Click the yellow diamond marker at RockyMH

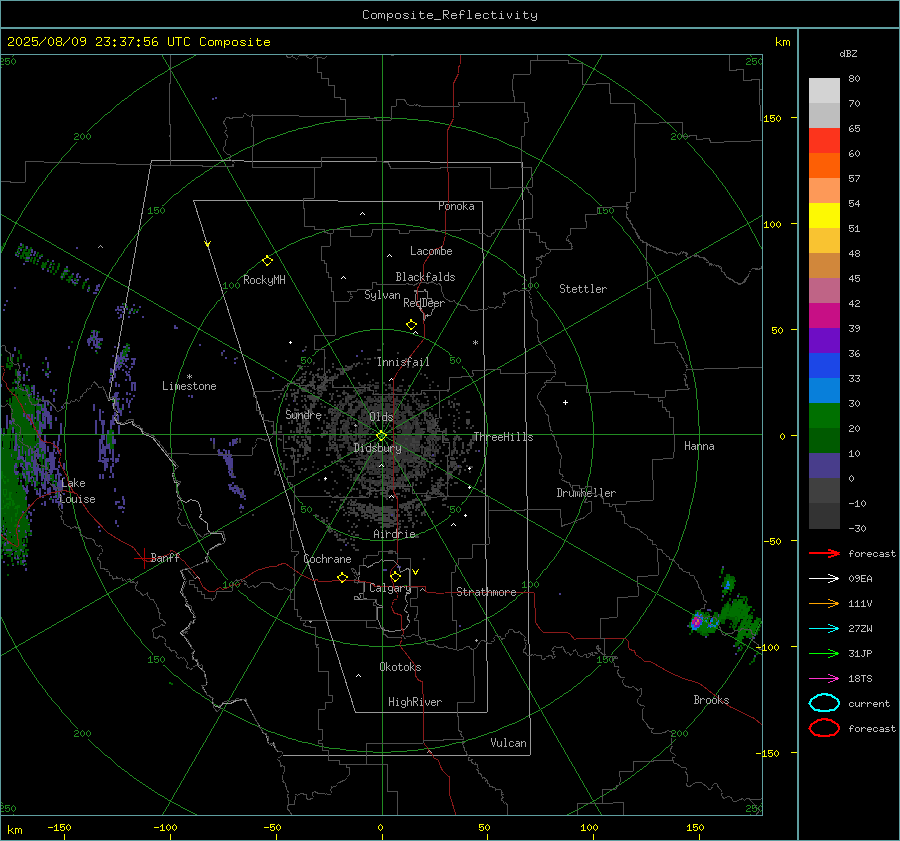267,261
